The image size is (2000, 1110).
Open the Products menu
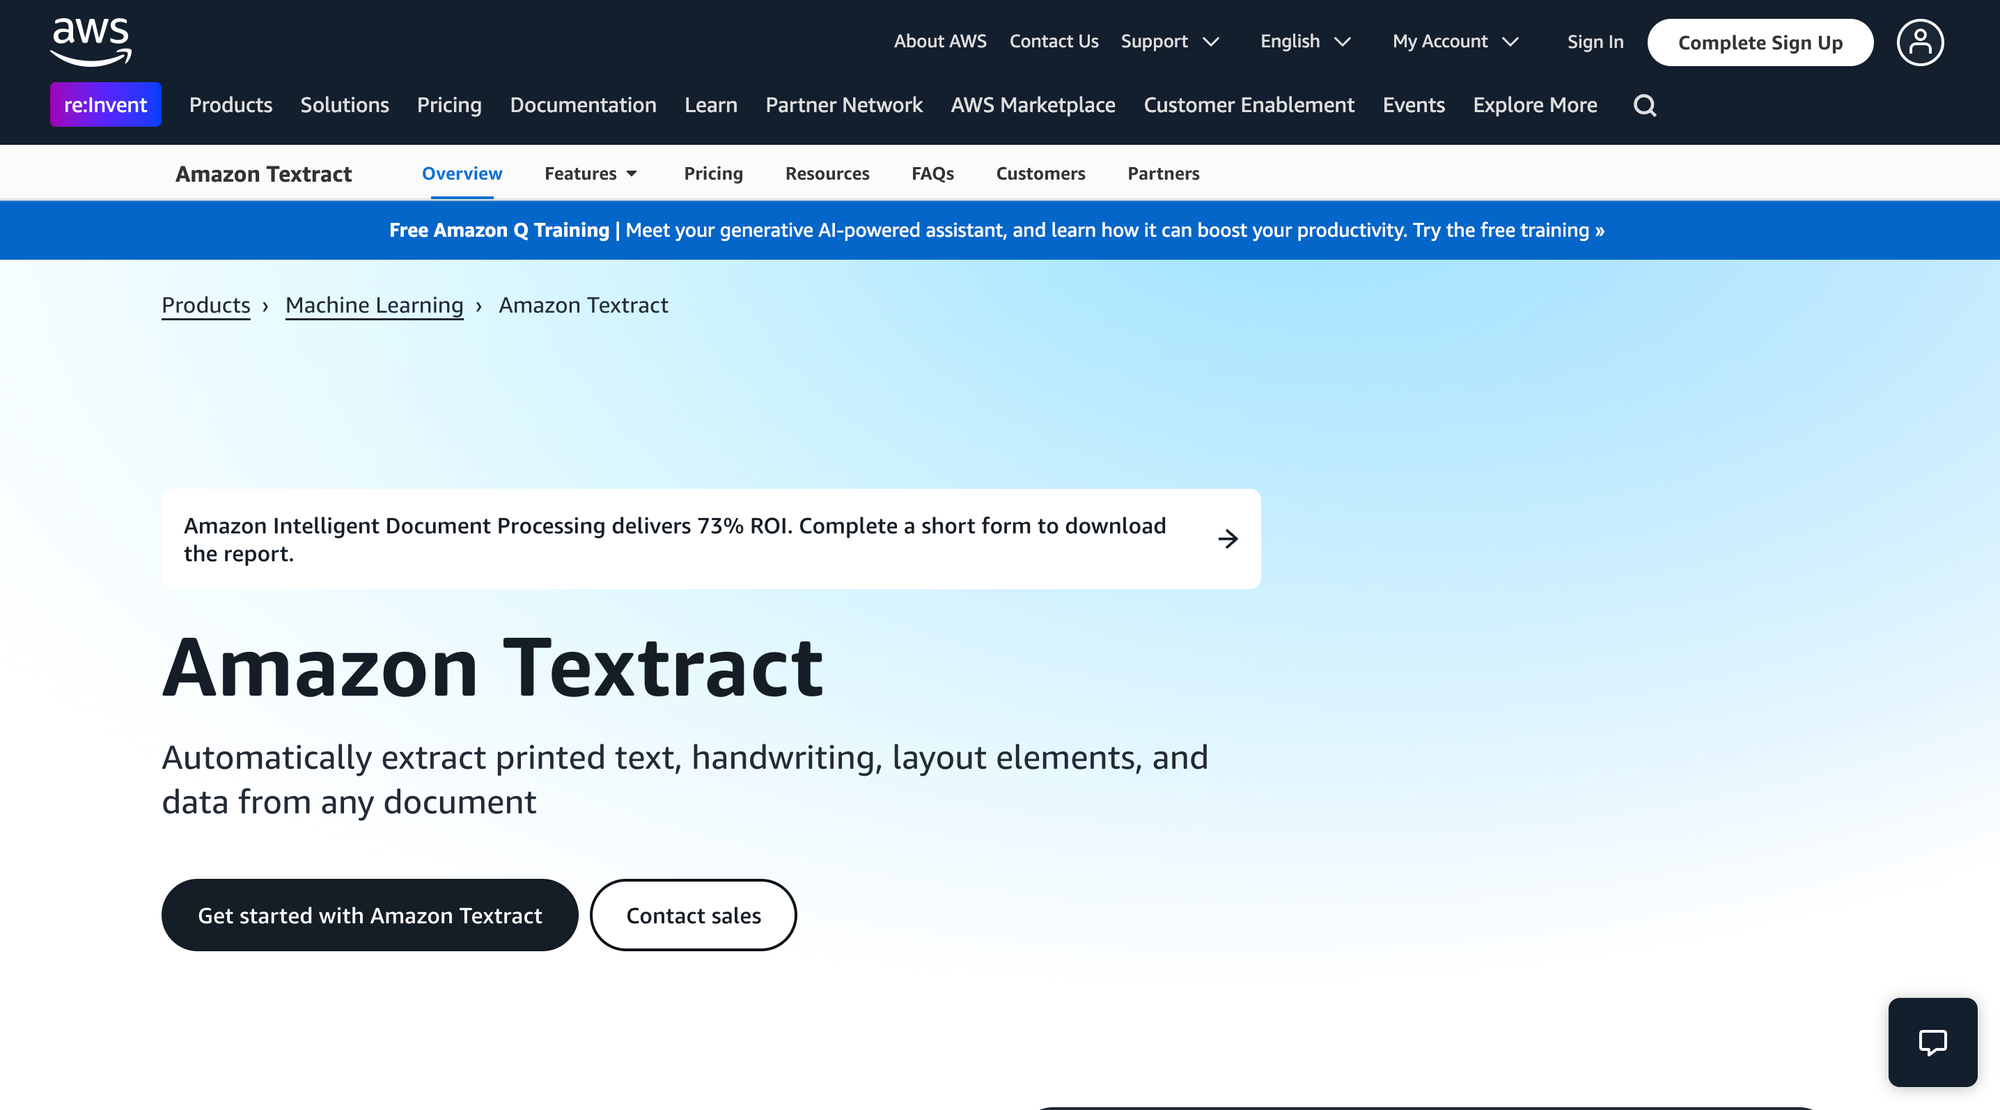coord(231,105)
